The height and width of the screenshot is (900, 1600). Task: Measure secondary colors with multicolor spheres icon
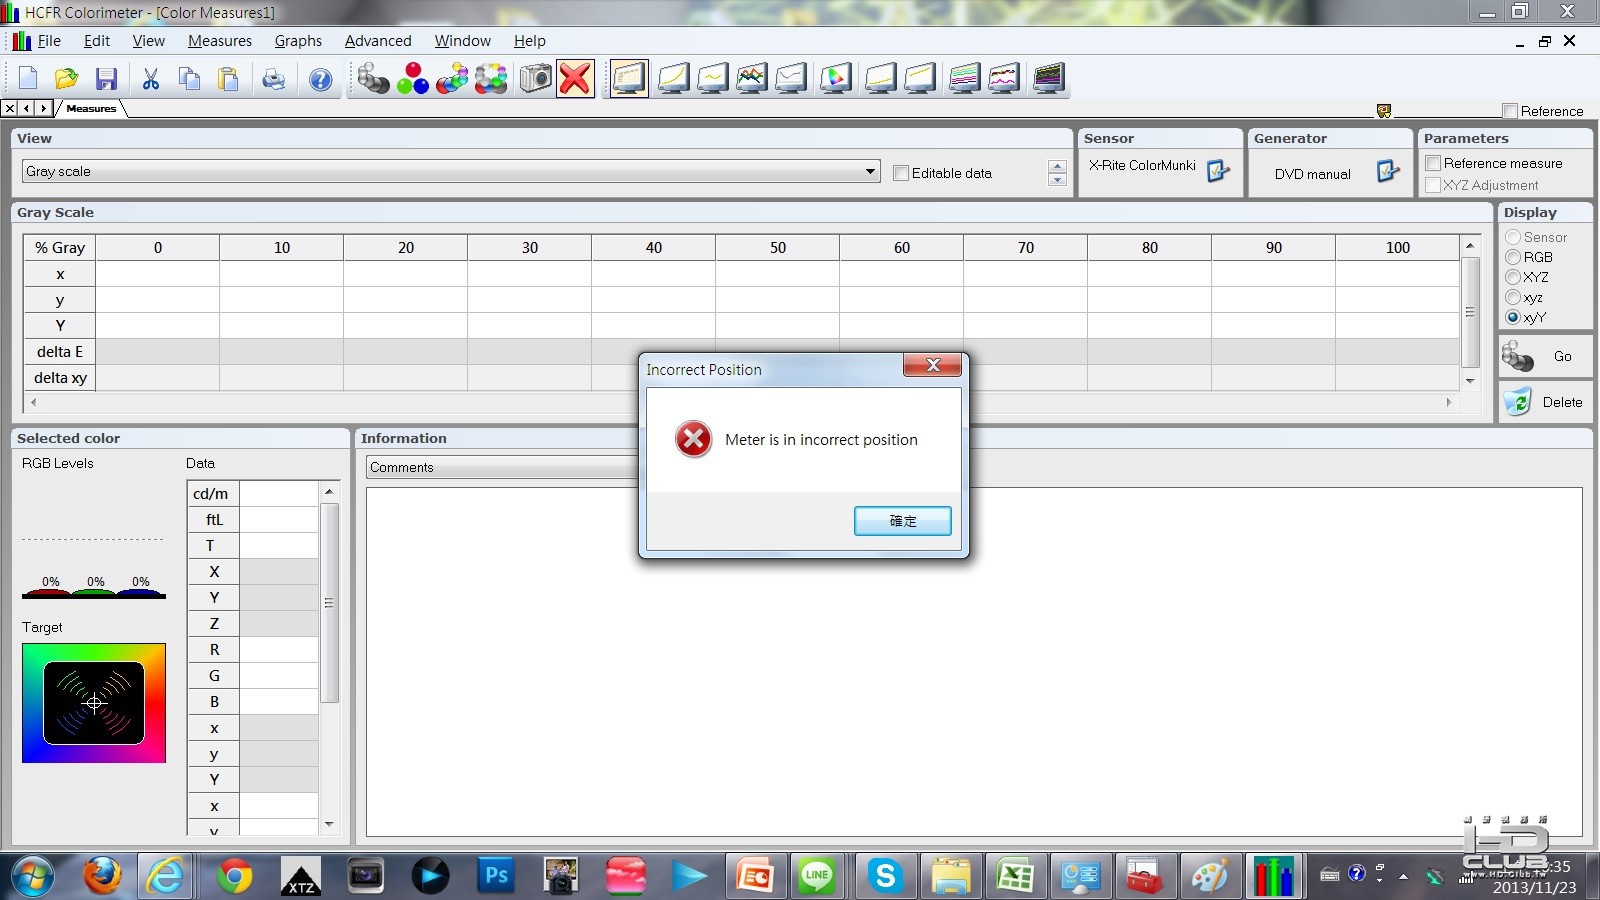point(452,78)
